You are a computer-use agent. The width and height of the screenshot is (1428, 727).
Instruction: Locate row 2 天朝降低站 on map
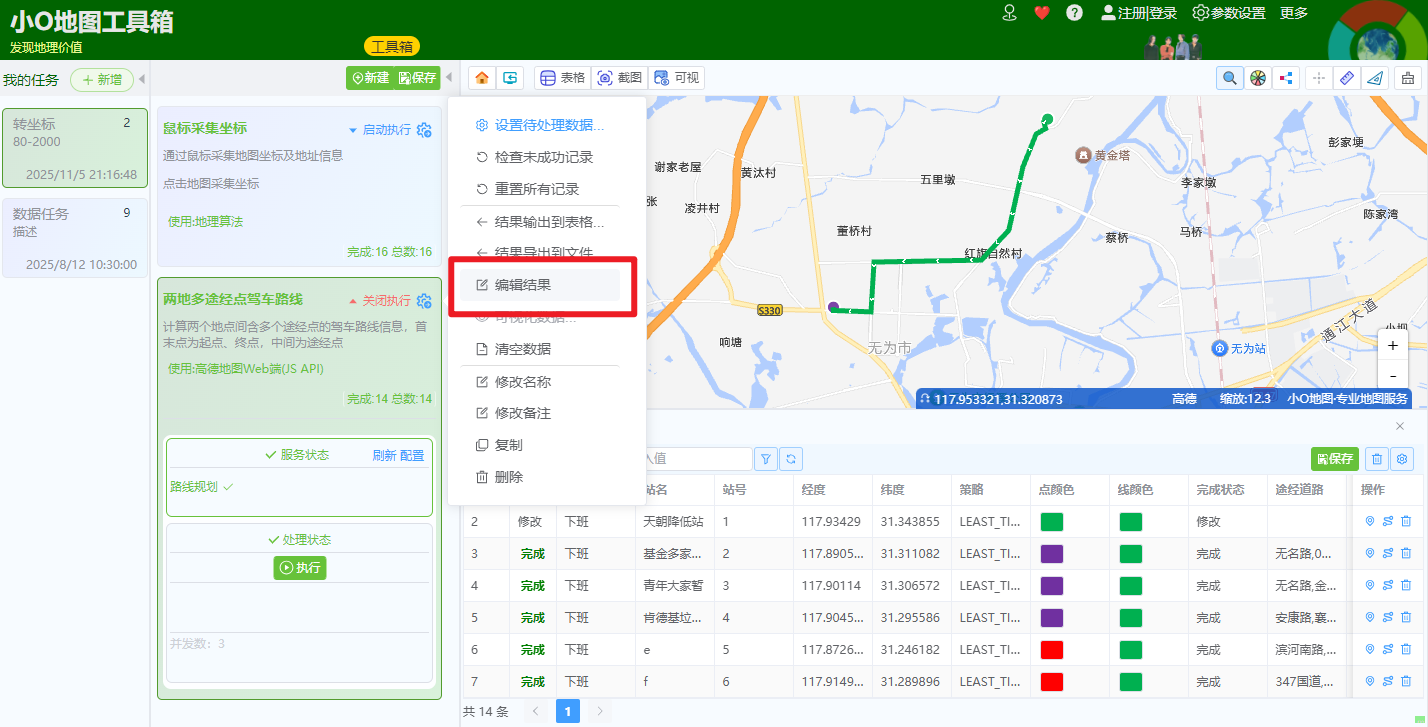1370,521
